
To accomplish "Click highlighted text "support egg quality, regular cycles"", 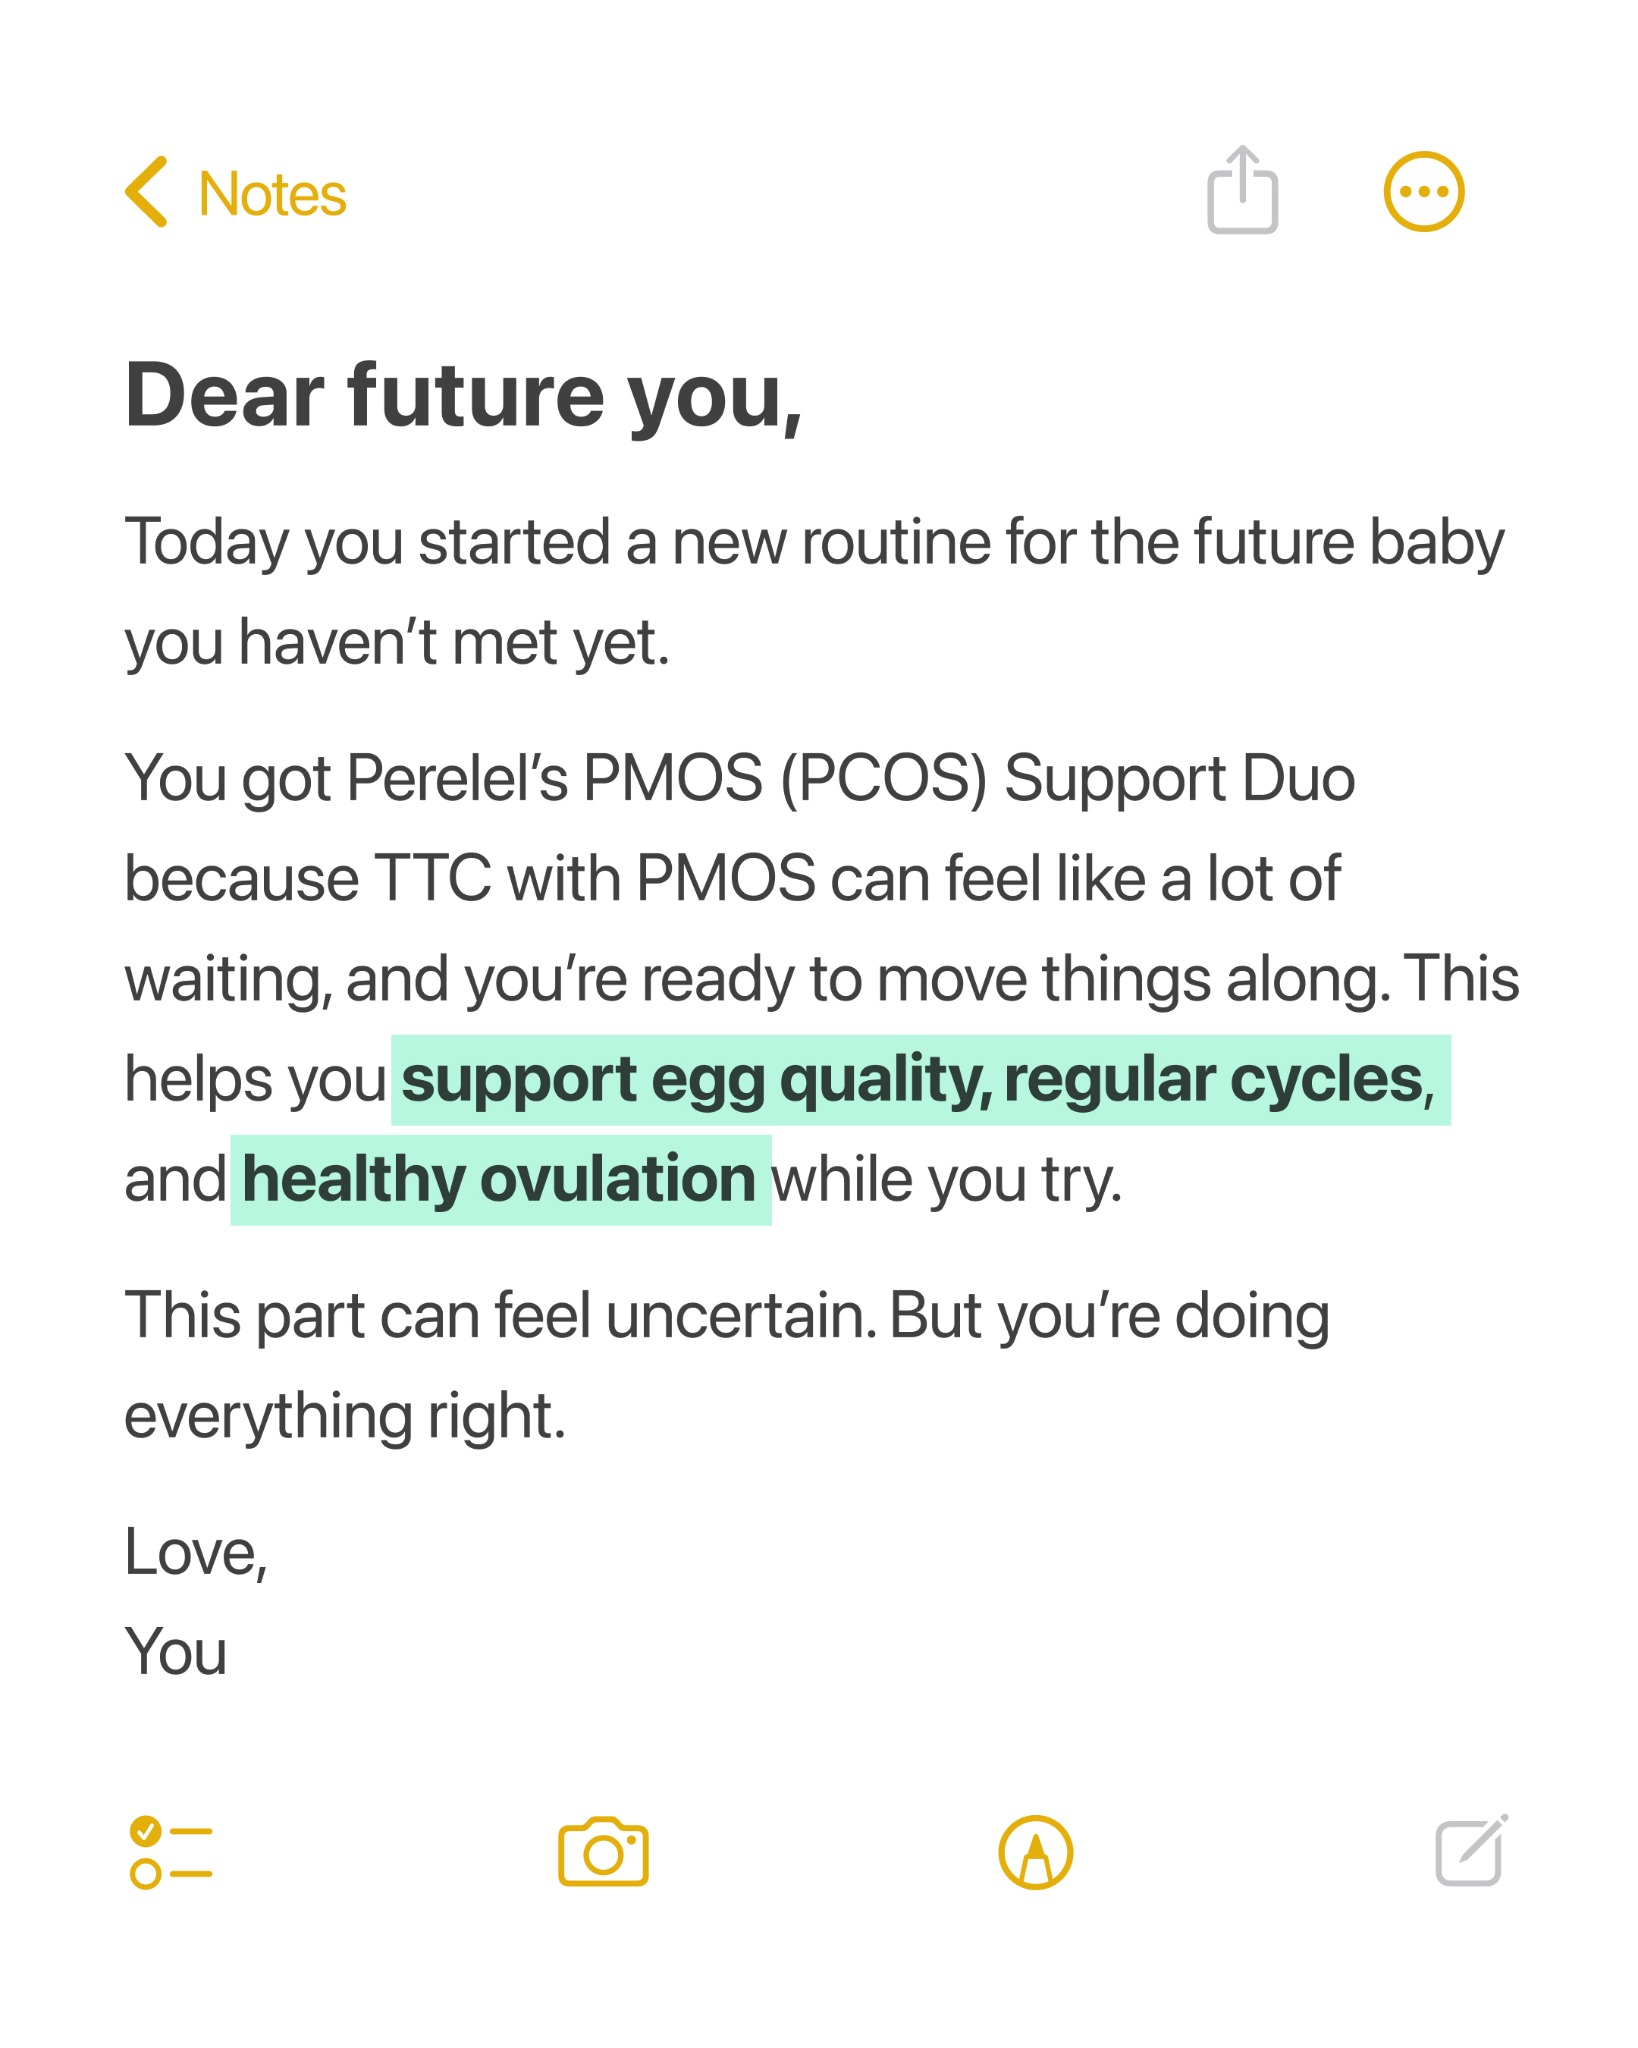I will click(x=912, y=1080).
